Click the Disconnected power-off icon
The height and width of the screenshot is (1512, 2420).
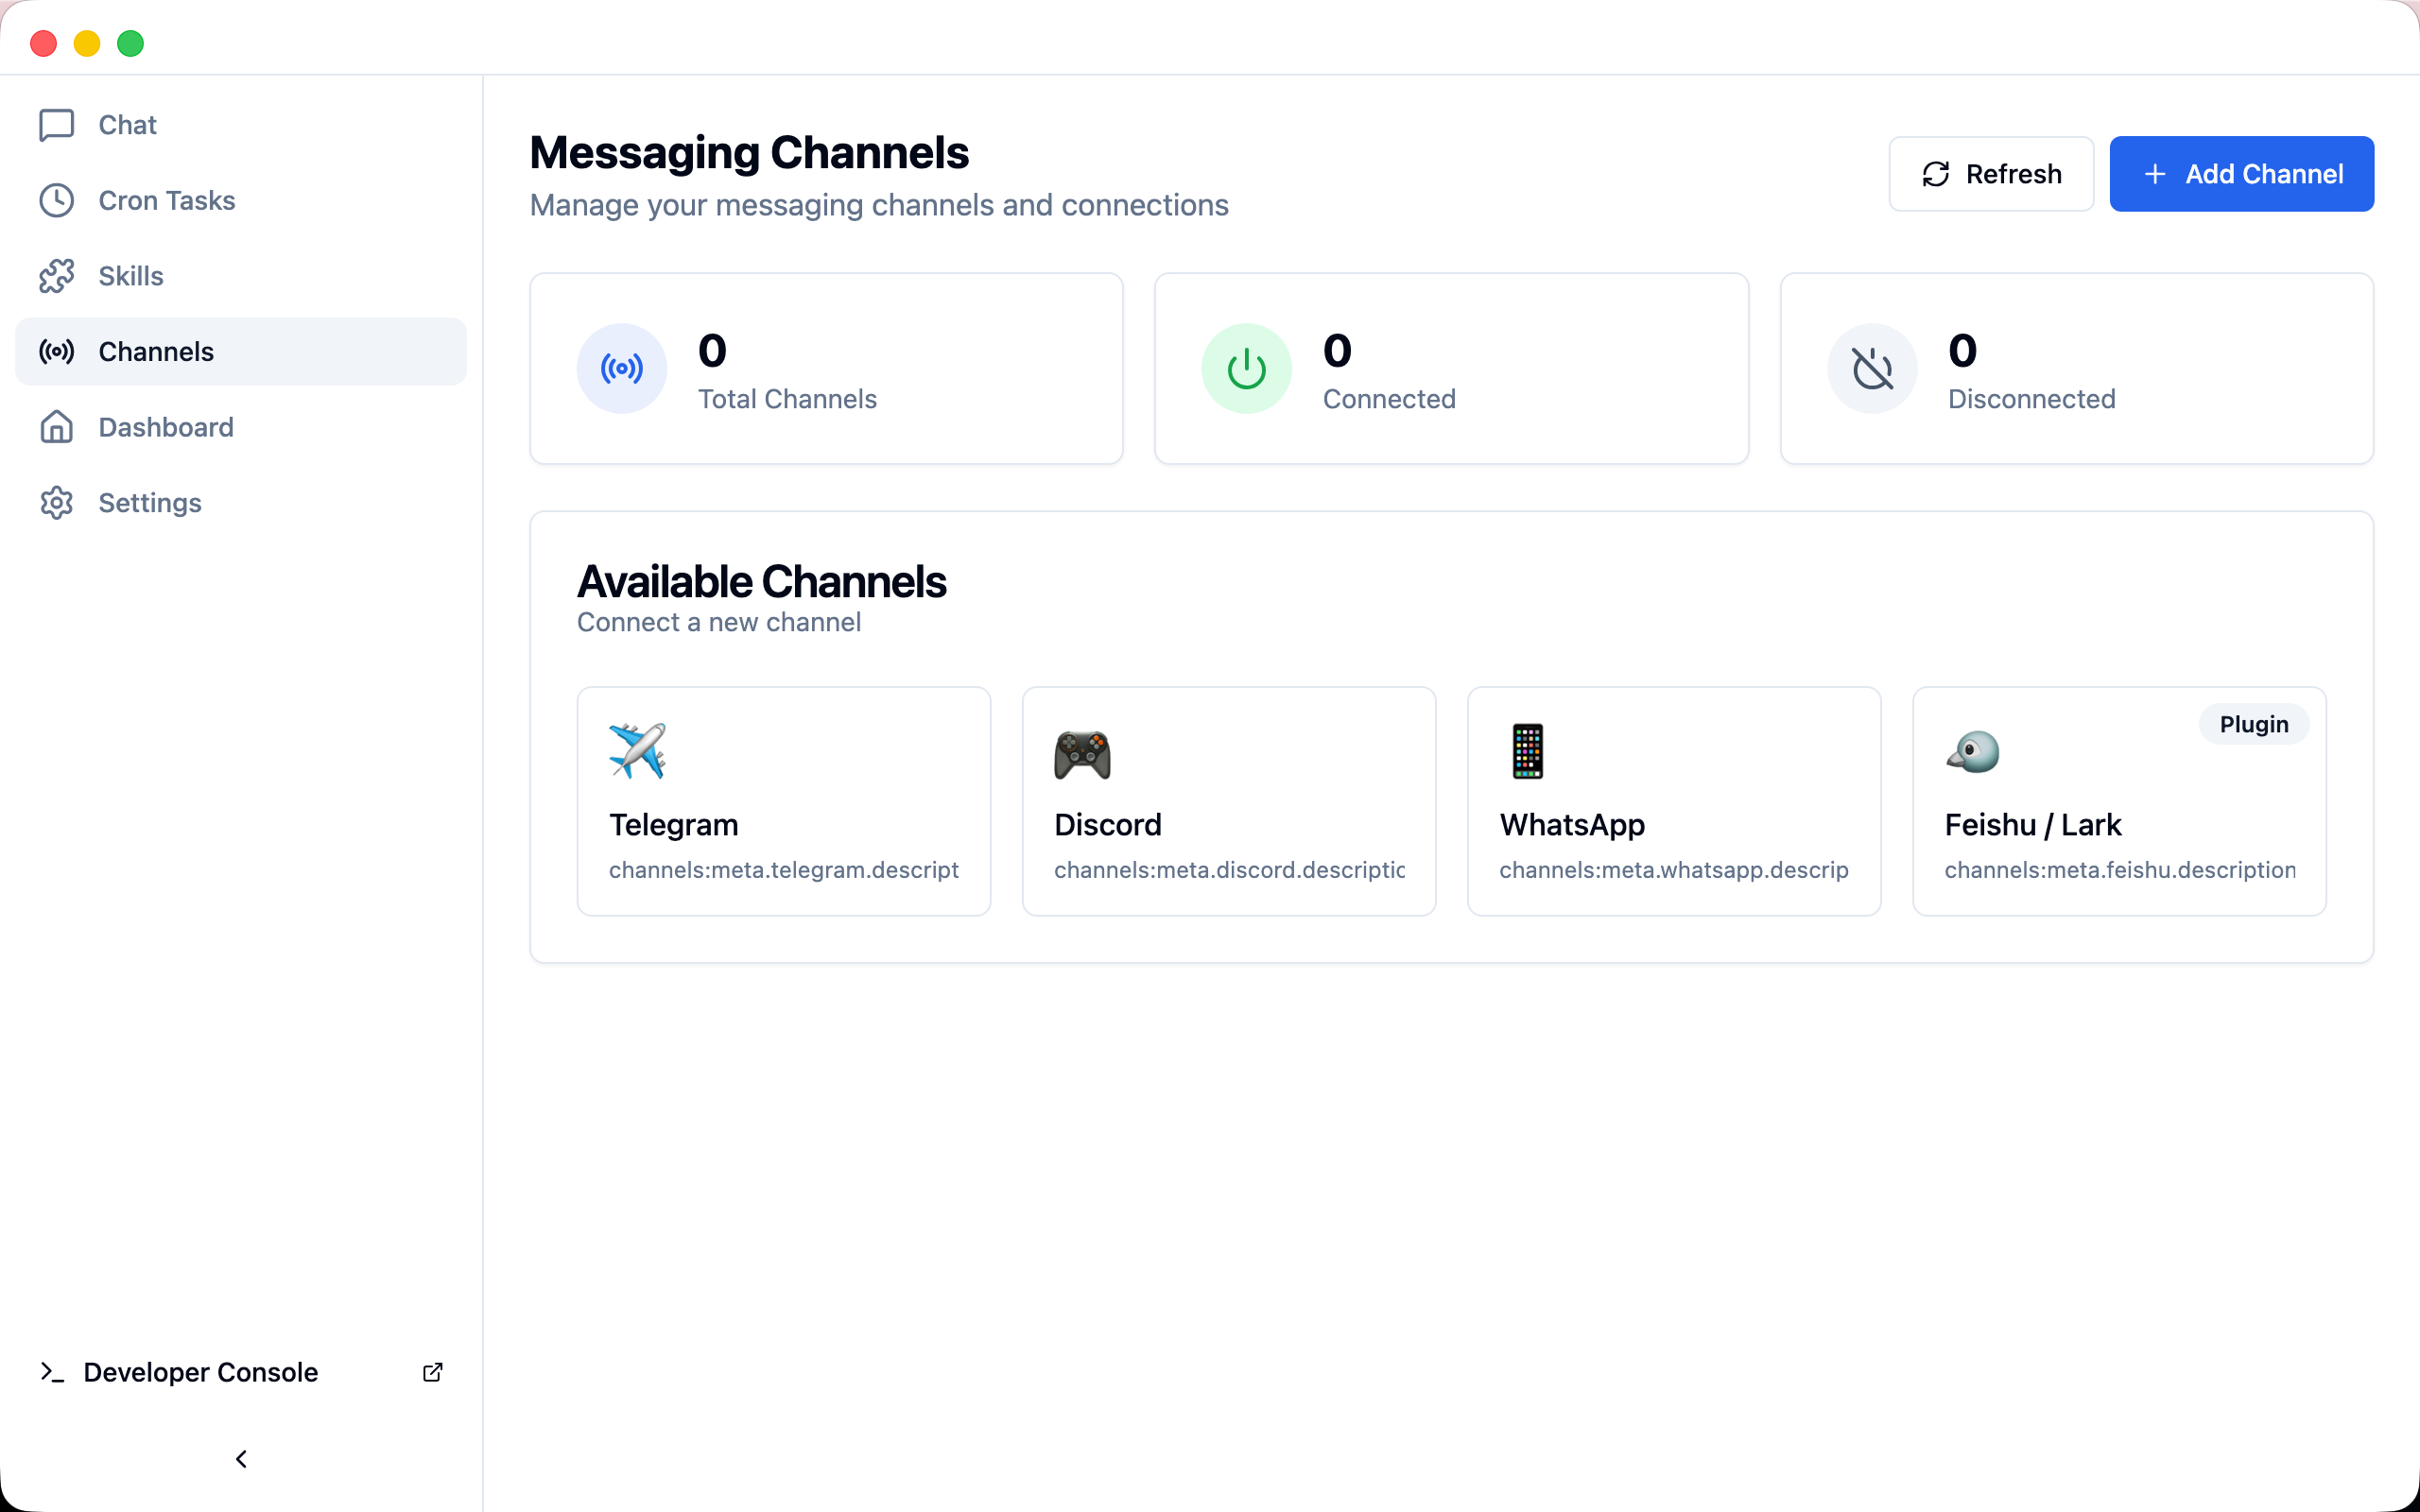[x=1872, y=368]
